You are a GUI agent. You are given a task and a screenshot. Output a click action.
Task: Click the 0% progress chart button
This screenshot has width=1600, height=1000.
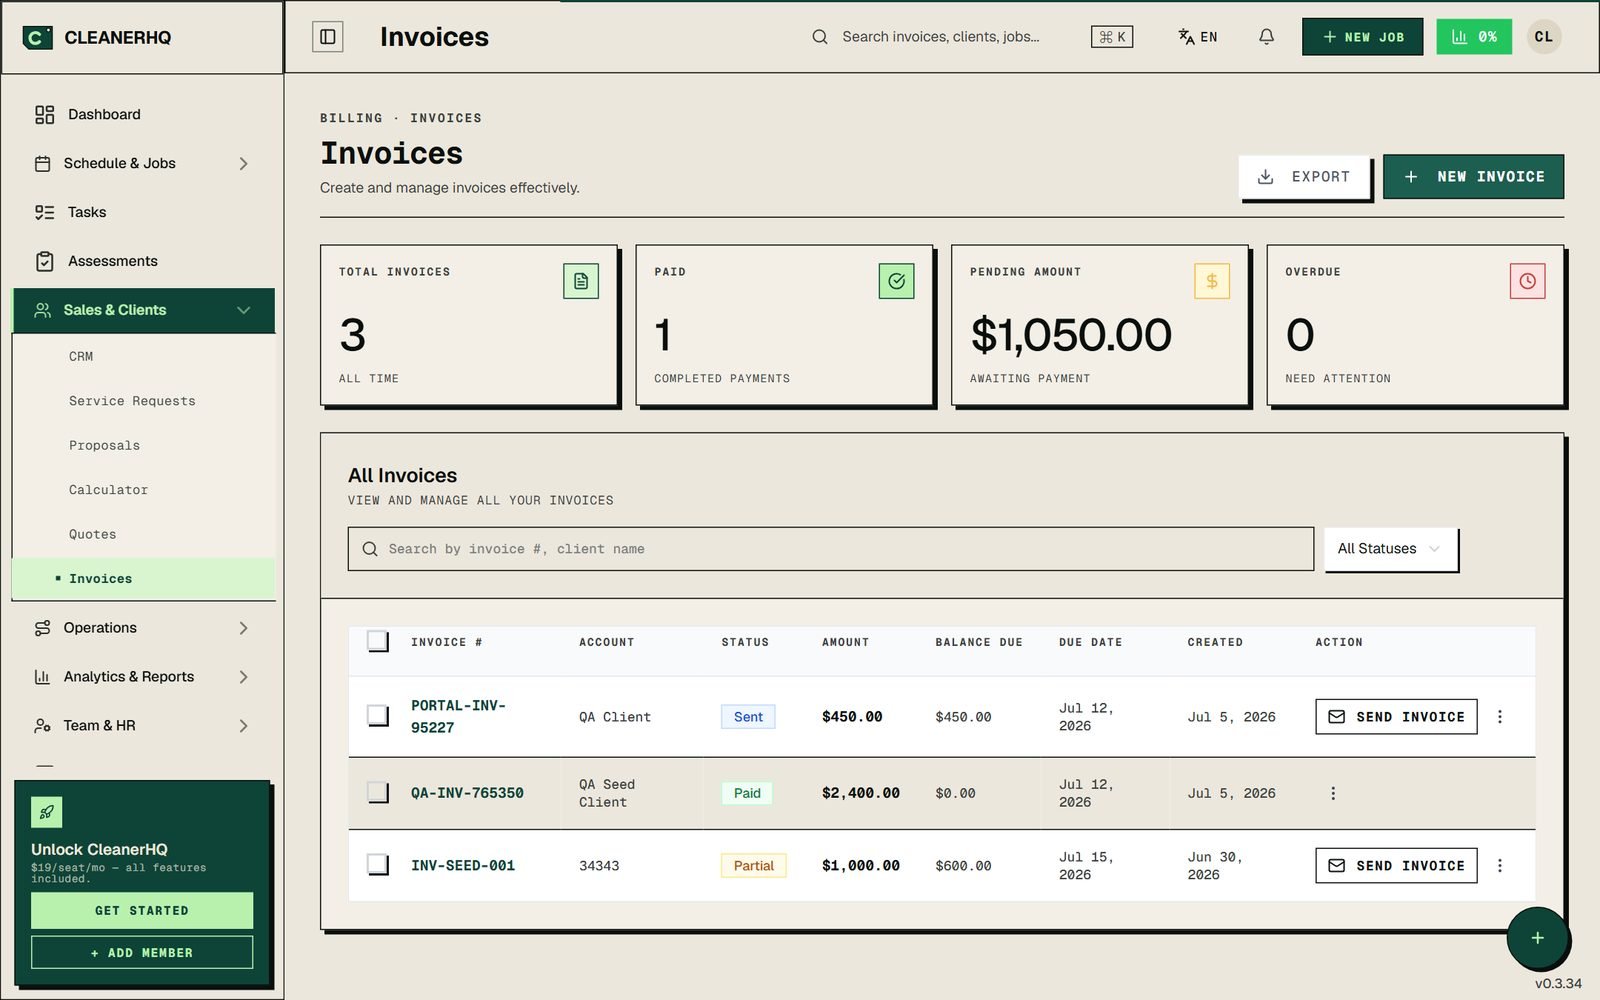(x=1474, y=37)
